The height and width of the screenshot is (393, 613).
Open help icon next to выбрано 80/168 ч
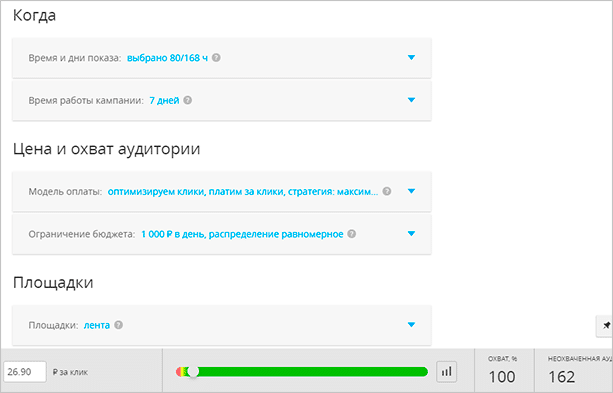216,58
